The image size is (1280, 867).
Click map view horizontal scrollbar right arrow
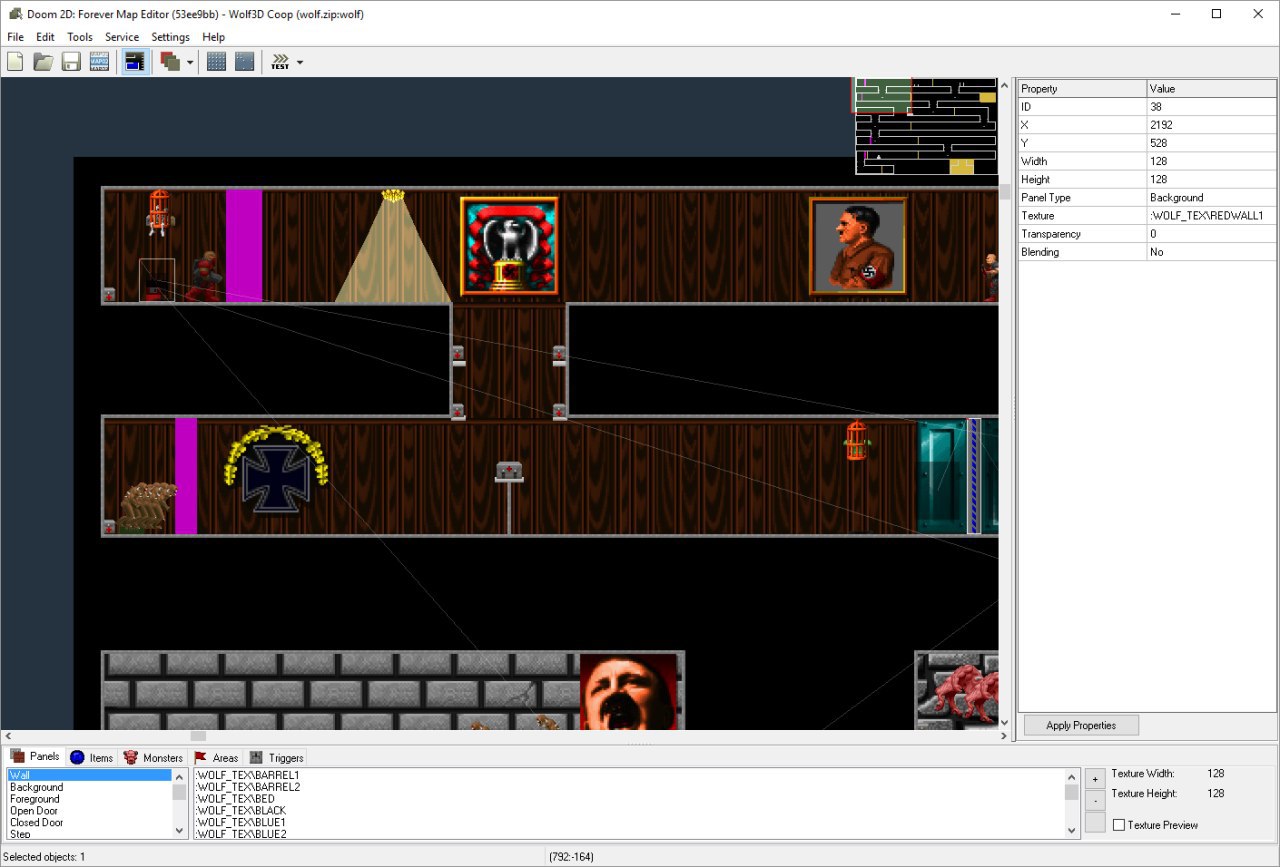[1005, 737]
